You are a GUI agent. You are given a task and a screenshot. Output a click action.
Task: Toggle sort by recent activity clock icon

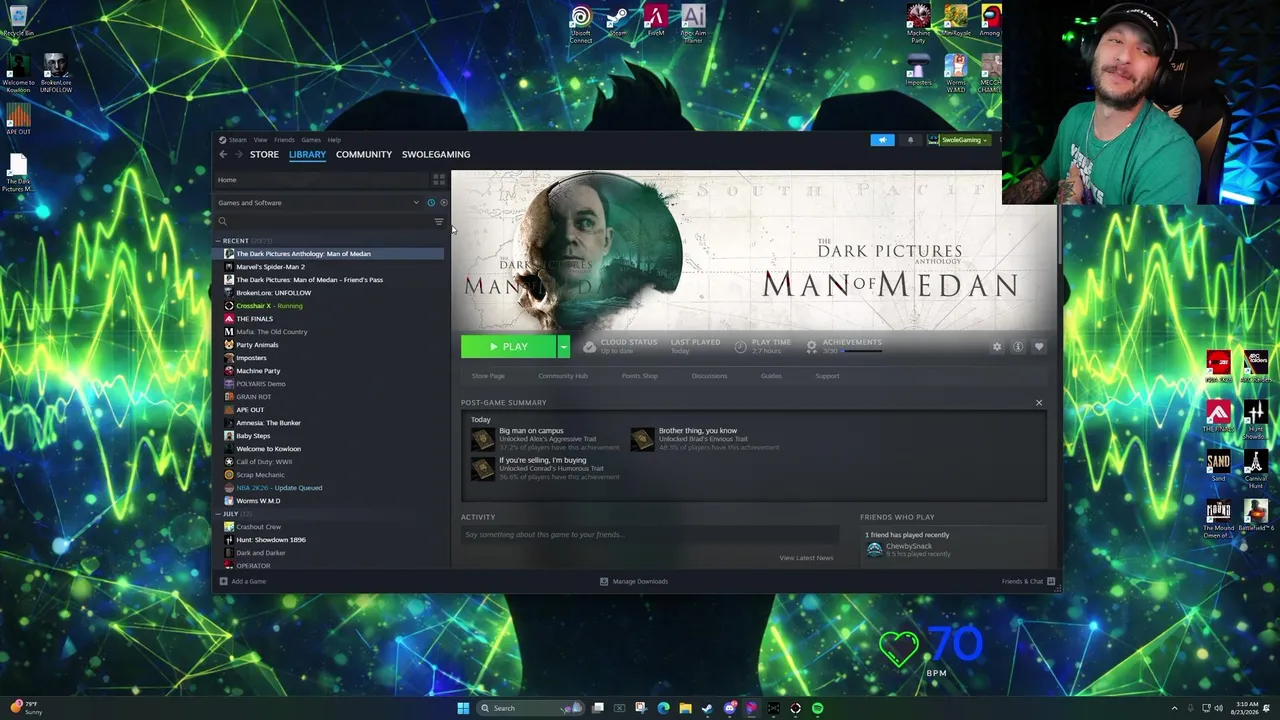click(x=431, y=203)
